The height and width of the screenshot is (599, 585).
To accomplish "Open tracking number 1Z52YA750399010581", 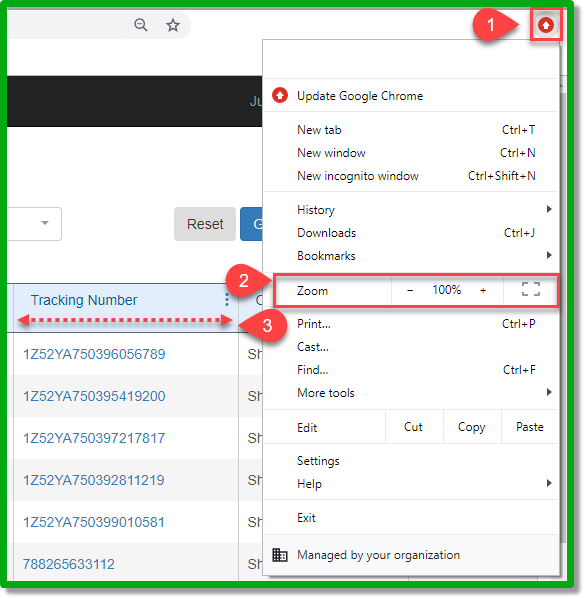I will (94, 522).
